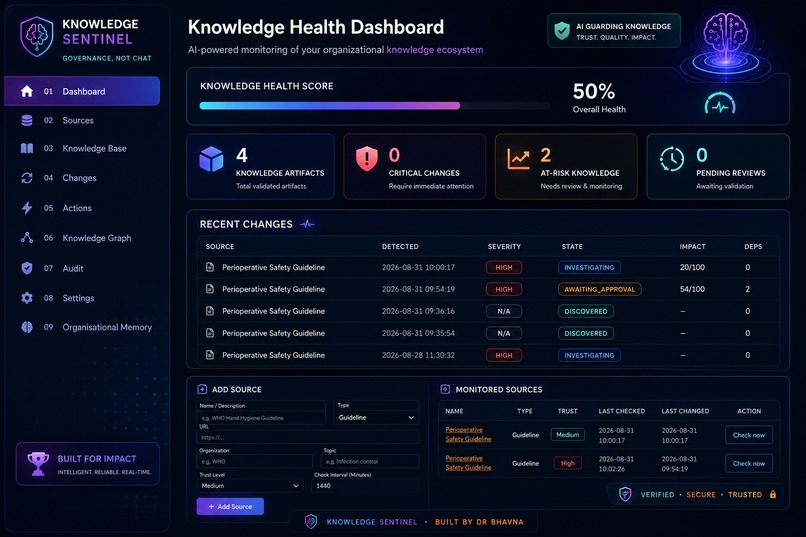This screenshot has width=806, height=537.
Task: Click the Knowledge Graph nodes icon
Action: [x=27, y=237]
